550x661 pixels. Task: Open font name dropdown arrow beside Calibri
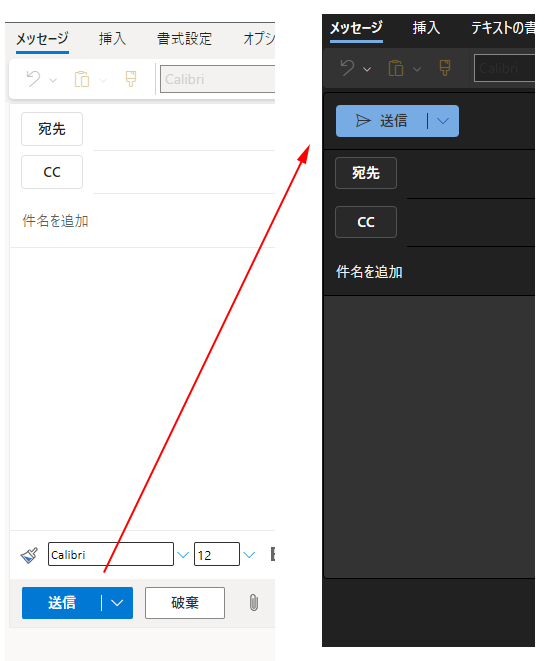pyautogui.click(x=183, y=555)
